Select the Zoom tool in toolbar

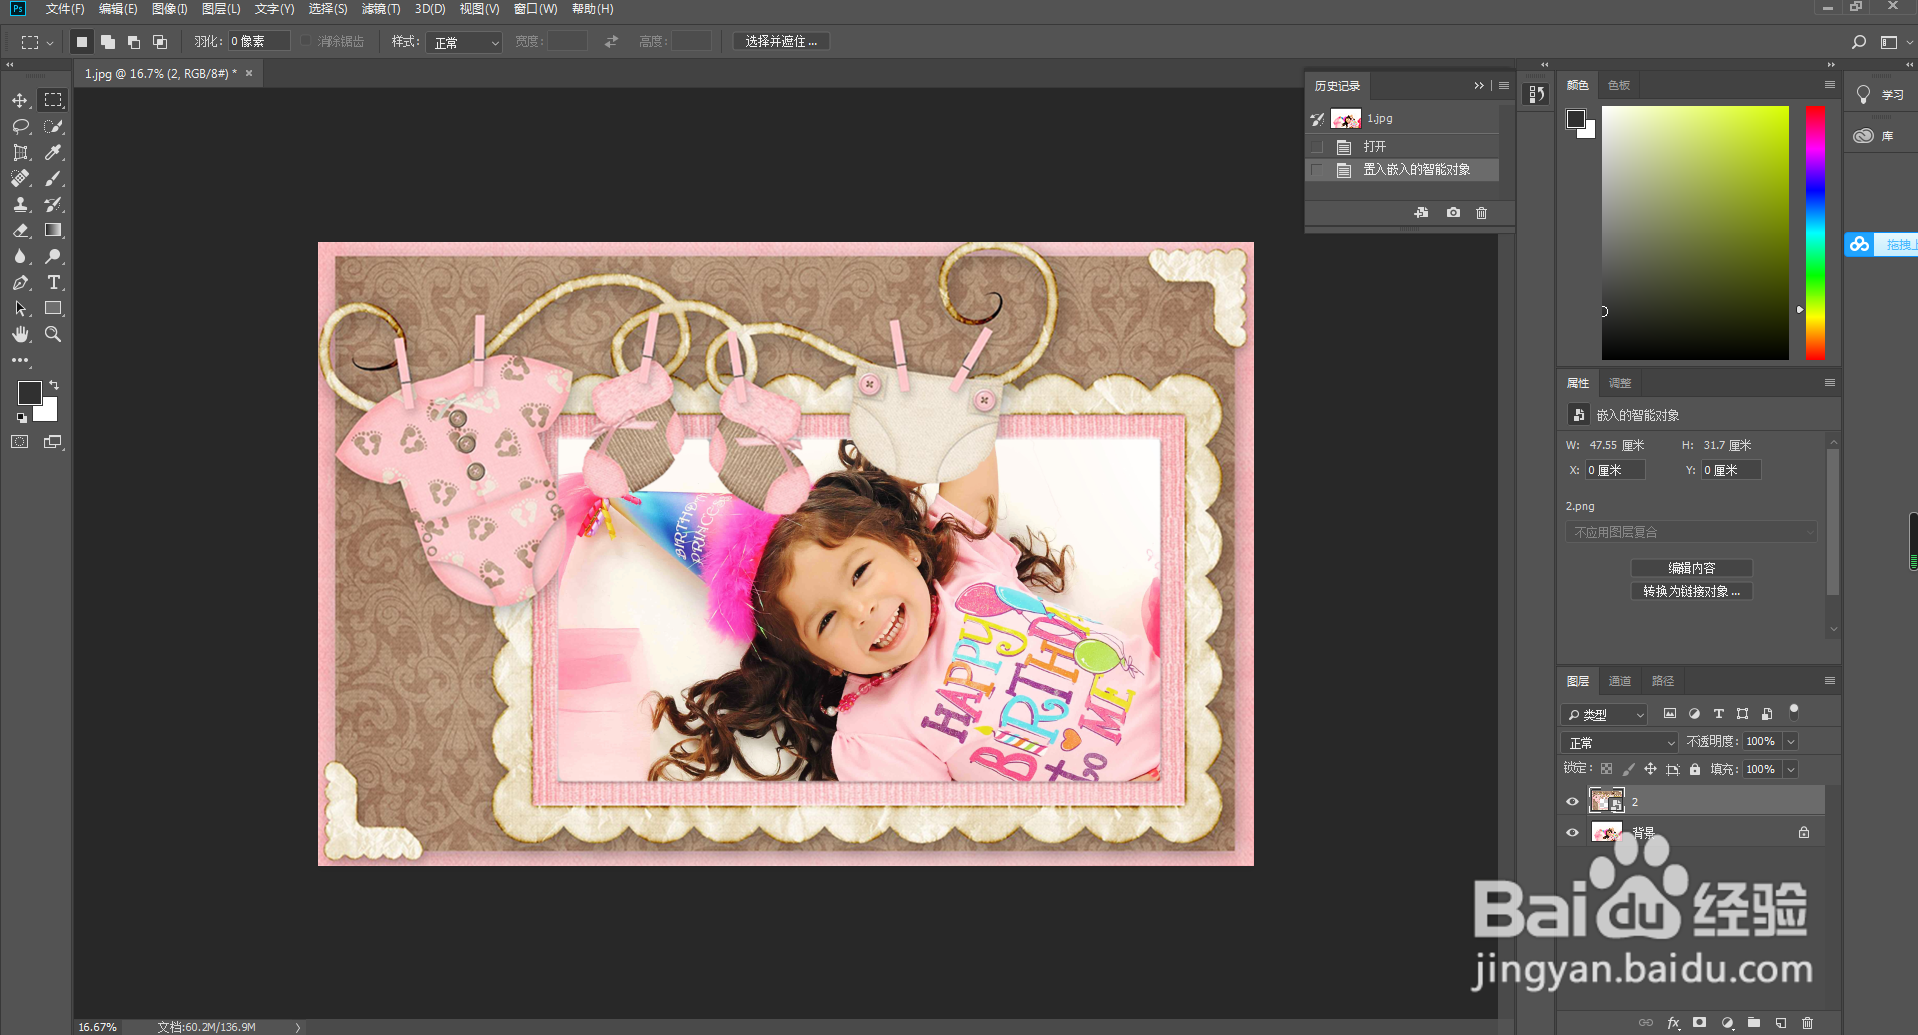(x=53, y=334)
